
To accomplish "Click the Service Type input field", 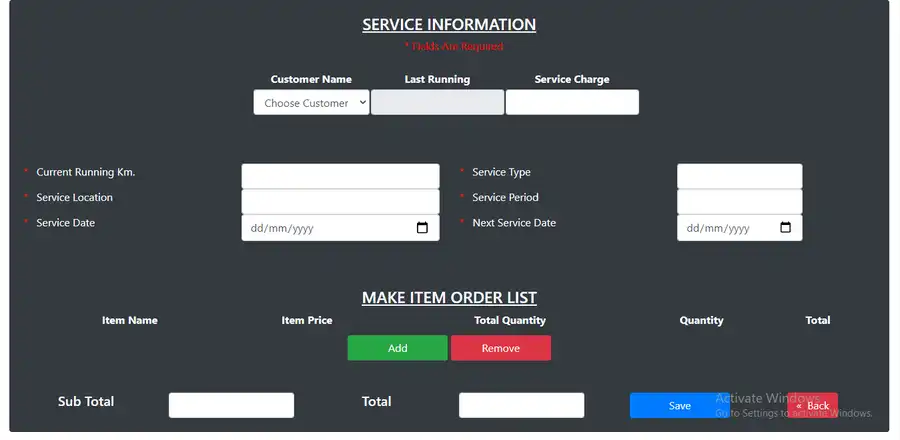I will click(x=739, y=176).
